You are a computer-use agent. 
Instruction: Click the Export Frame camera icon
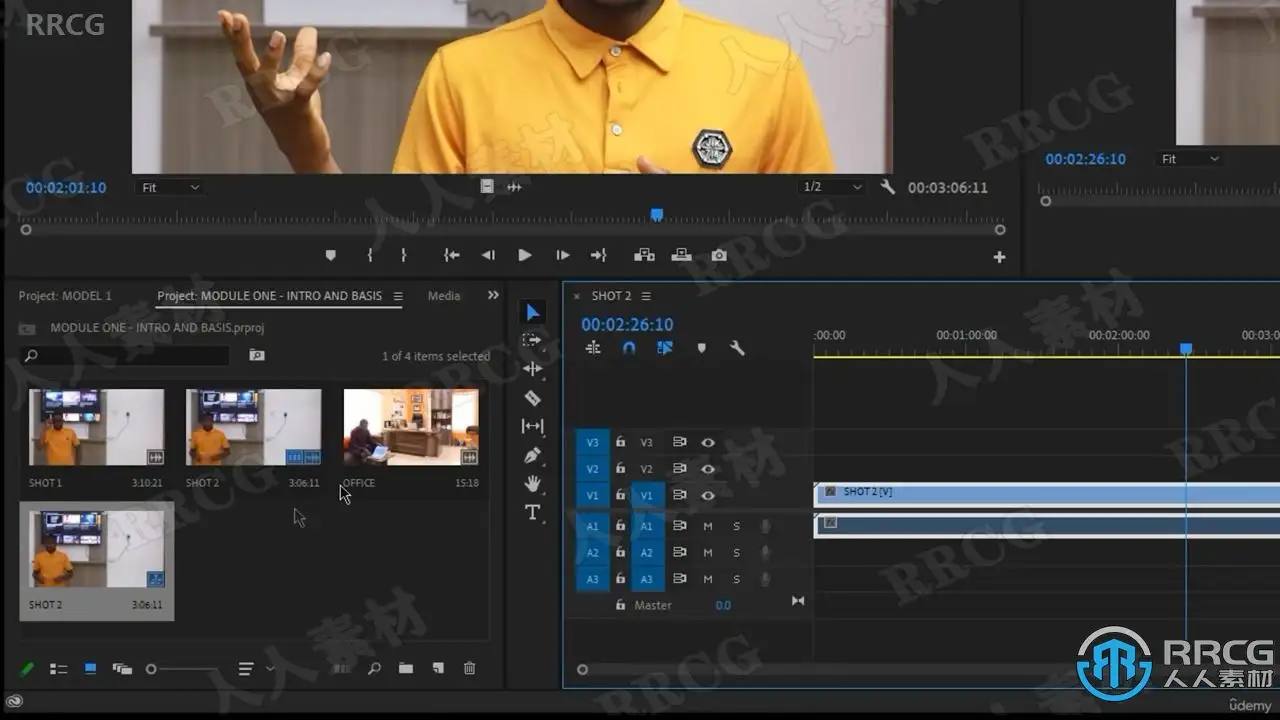click(x=719, y=256)
